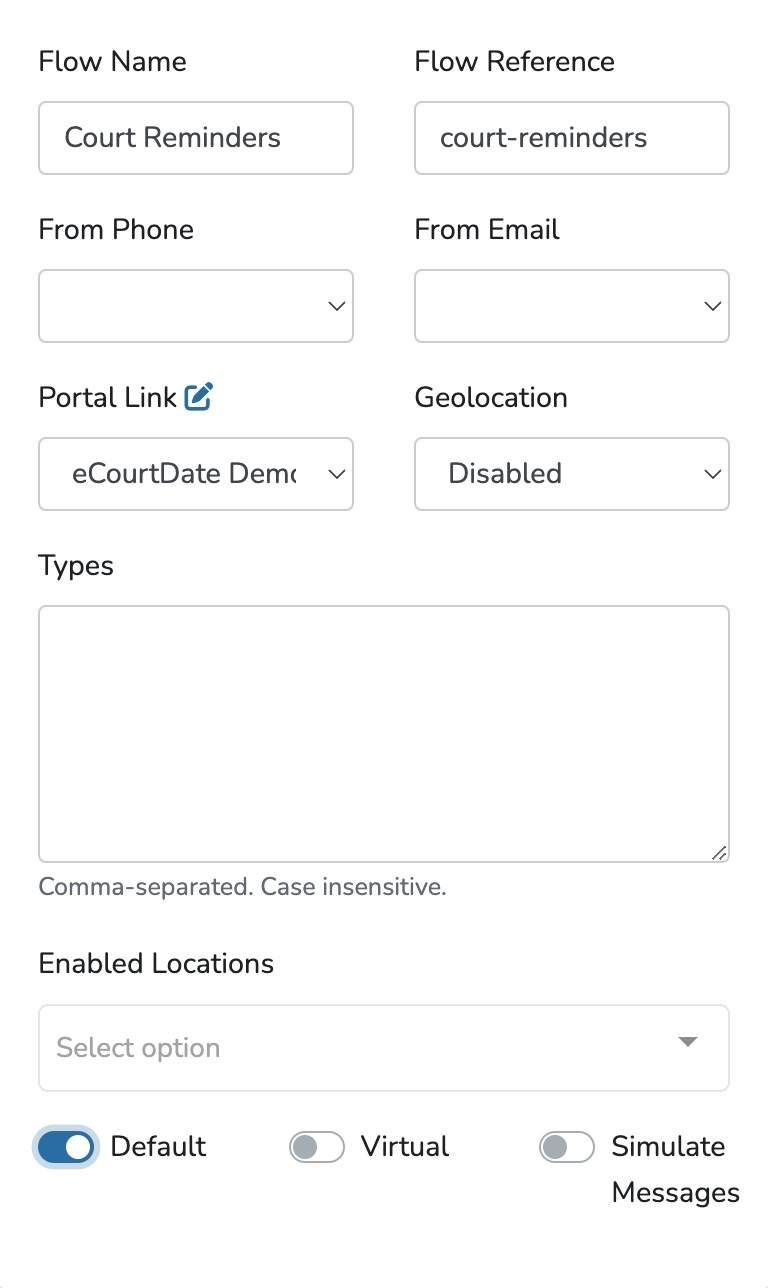Click the Flow Name input field
Screen dimensions: 768x1288
point(196,138)
